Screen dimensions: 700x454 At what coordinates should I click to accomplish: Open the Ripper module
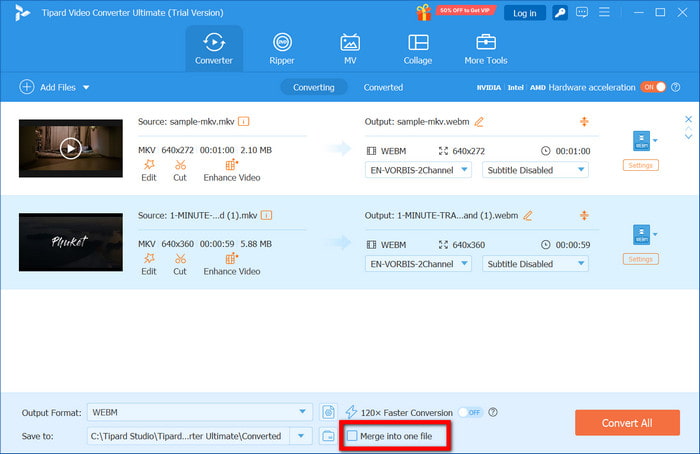pyautogui.click(x=283, y=49)
